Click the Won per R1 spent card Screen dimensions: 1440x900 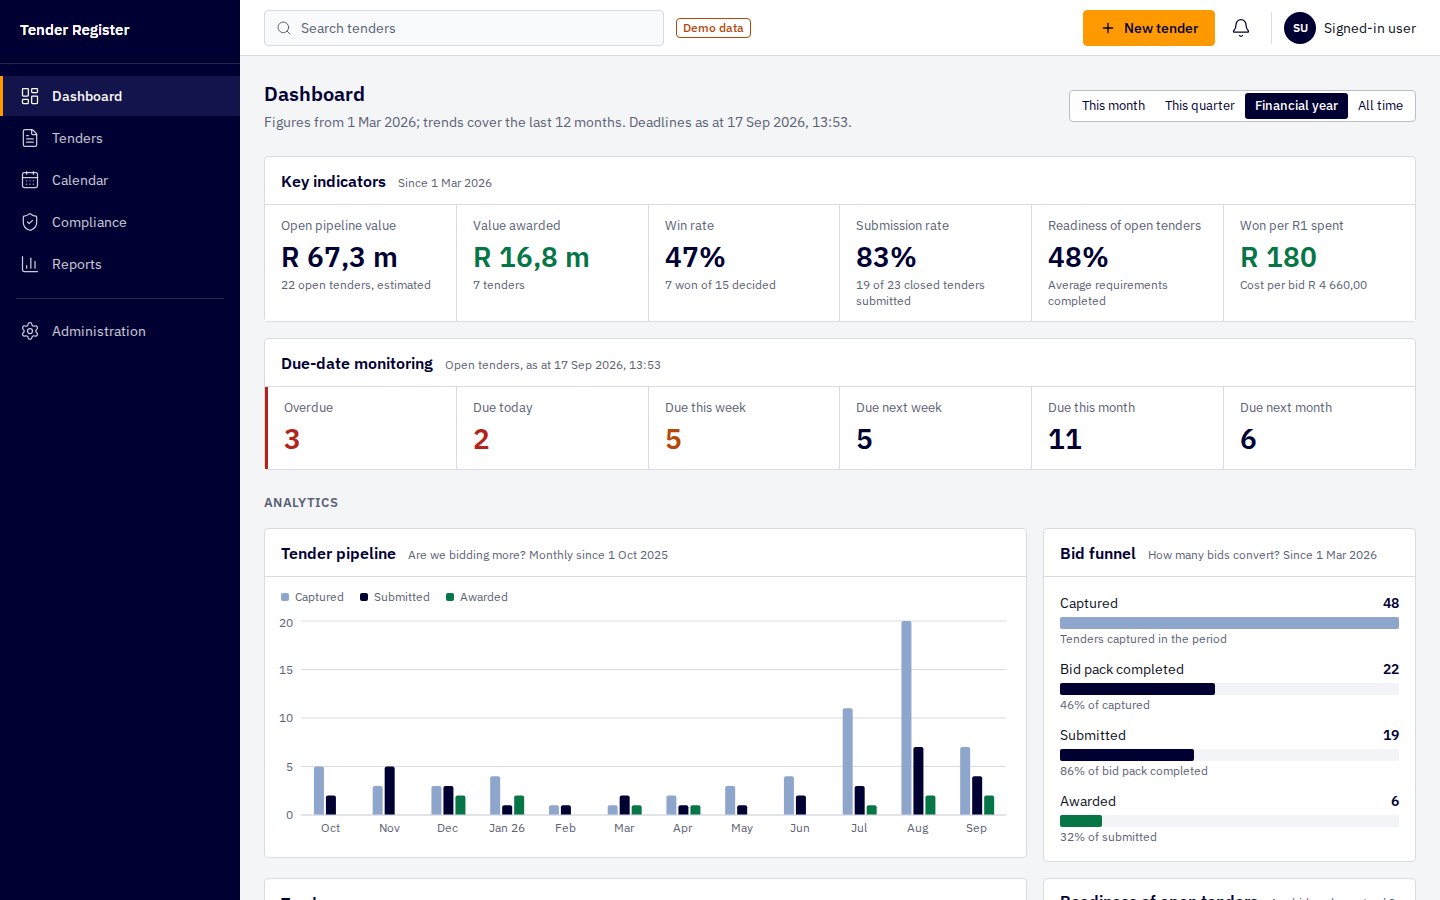click(1319, 263)
